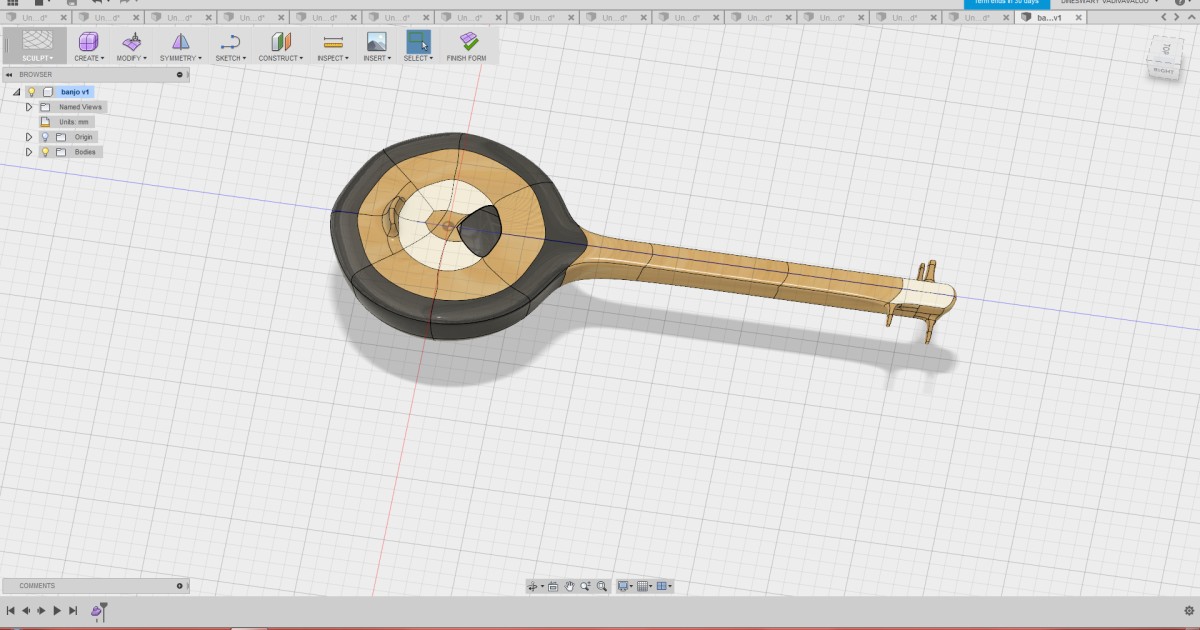The image size is (1200, 630).
Task: Toggle visibility of the Bodies folder
Action: click(45, 151)
